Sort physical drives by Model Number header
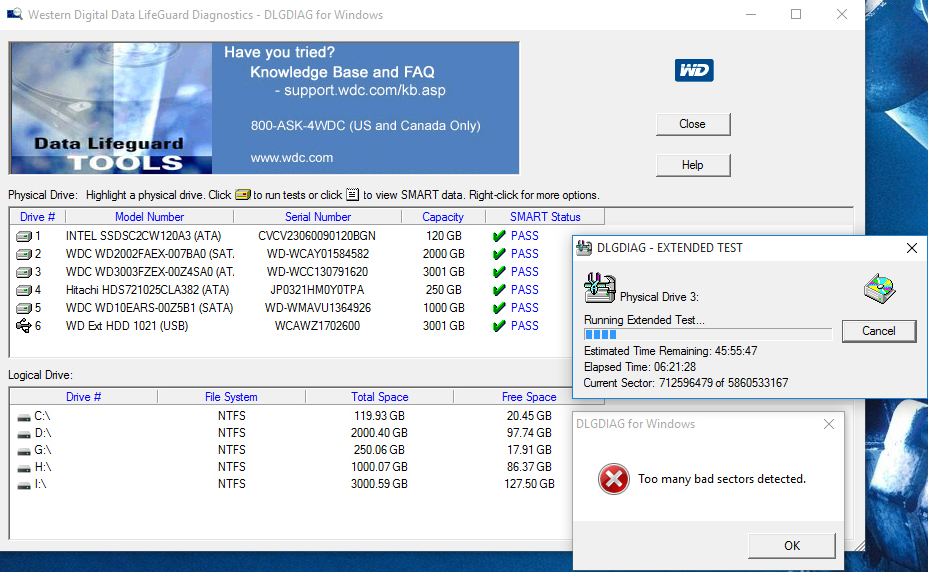 (149, 217)
